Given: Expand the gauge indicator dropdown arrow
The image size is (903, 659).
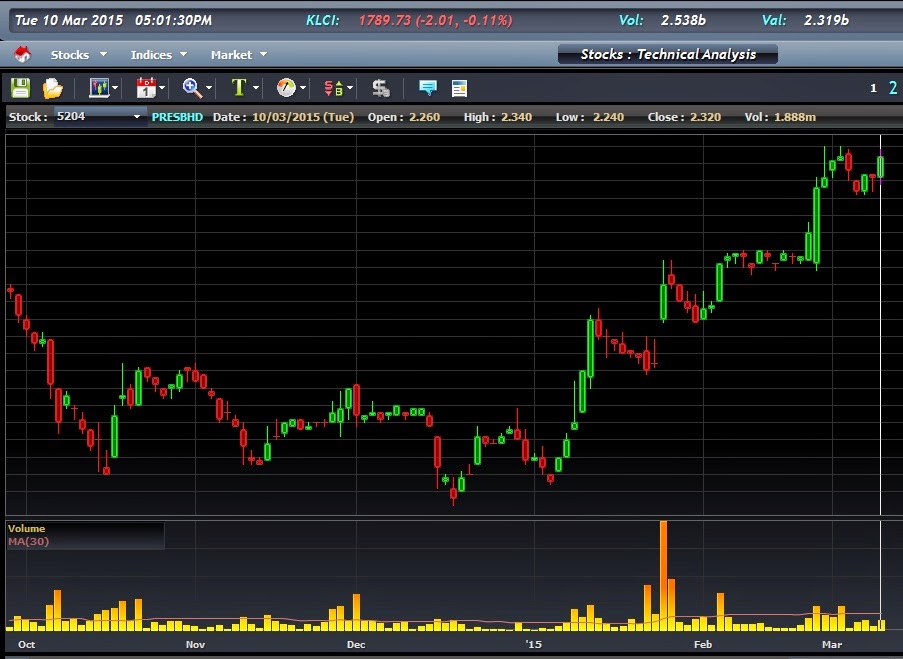Looking at the screenshot, I should point(303,88).
